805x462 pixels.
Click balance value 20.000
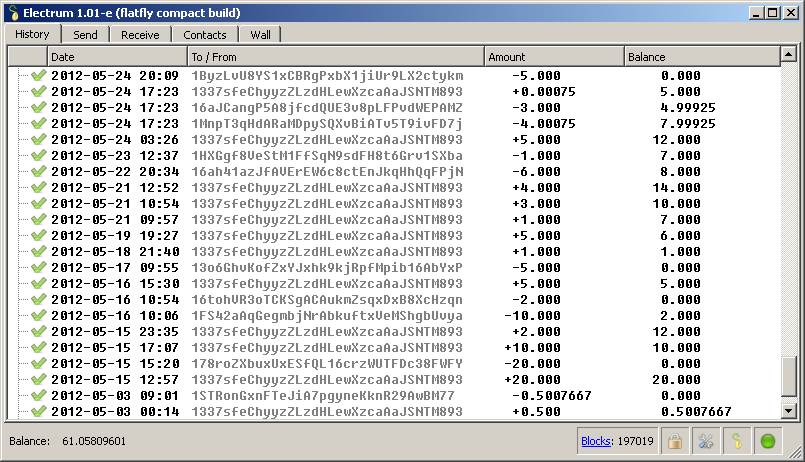pyautogui.click(x=677, y=380)
